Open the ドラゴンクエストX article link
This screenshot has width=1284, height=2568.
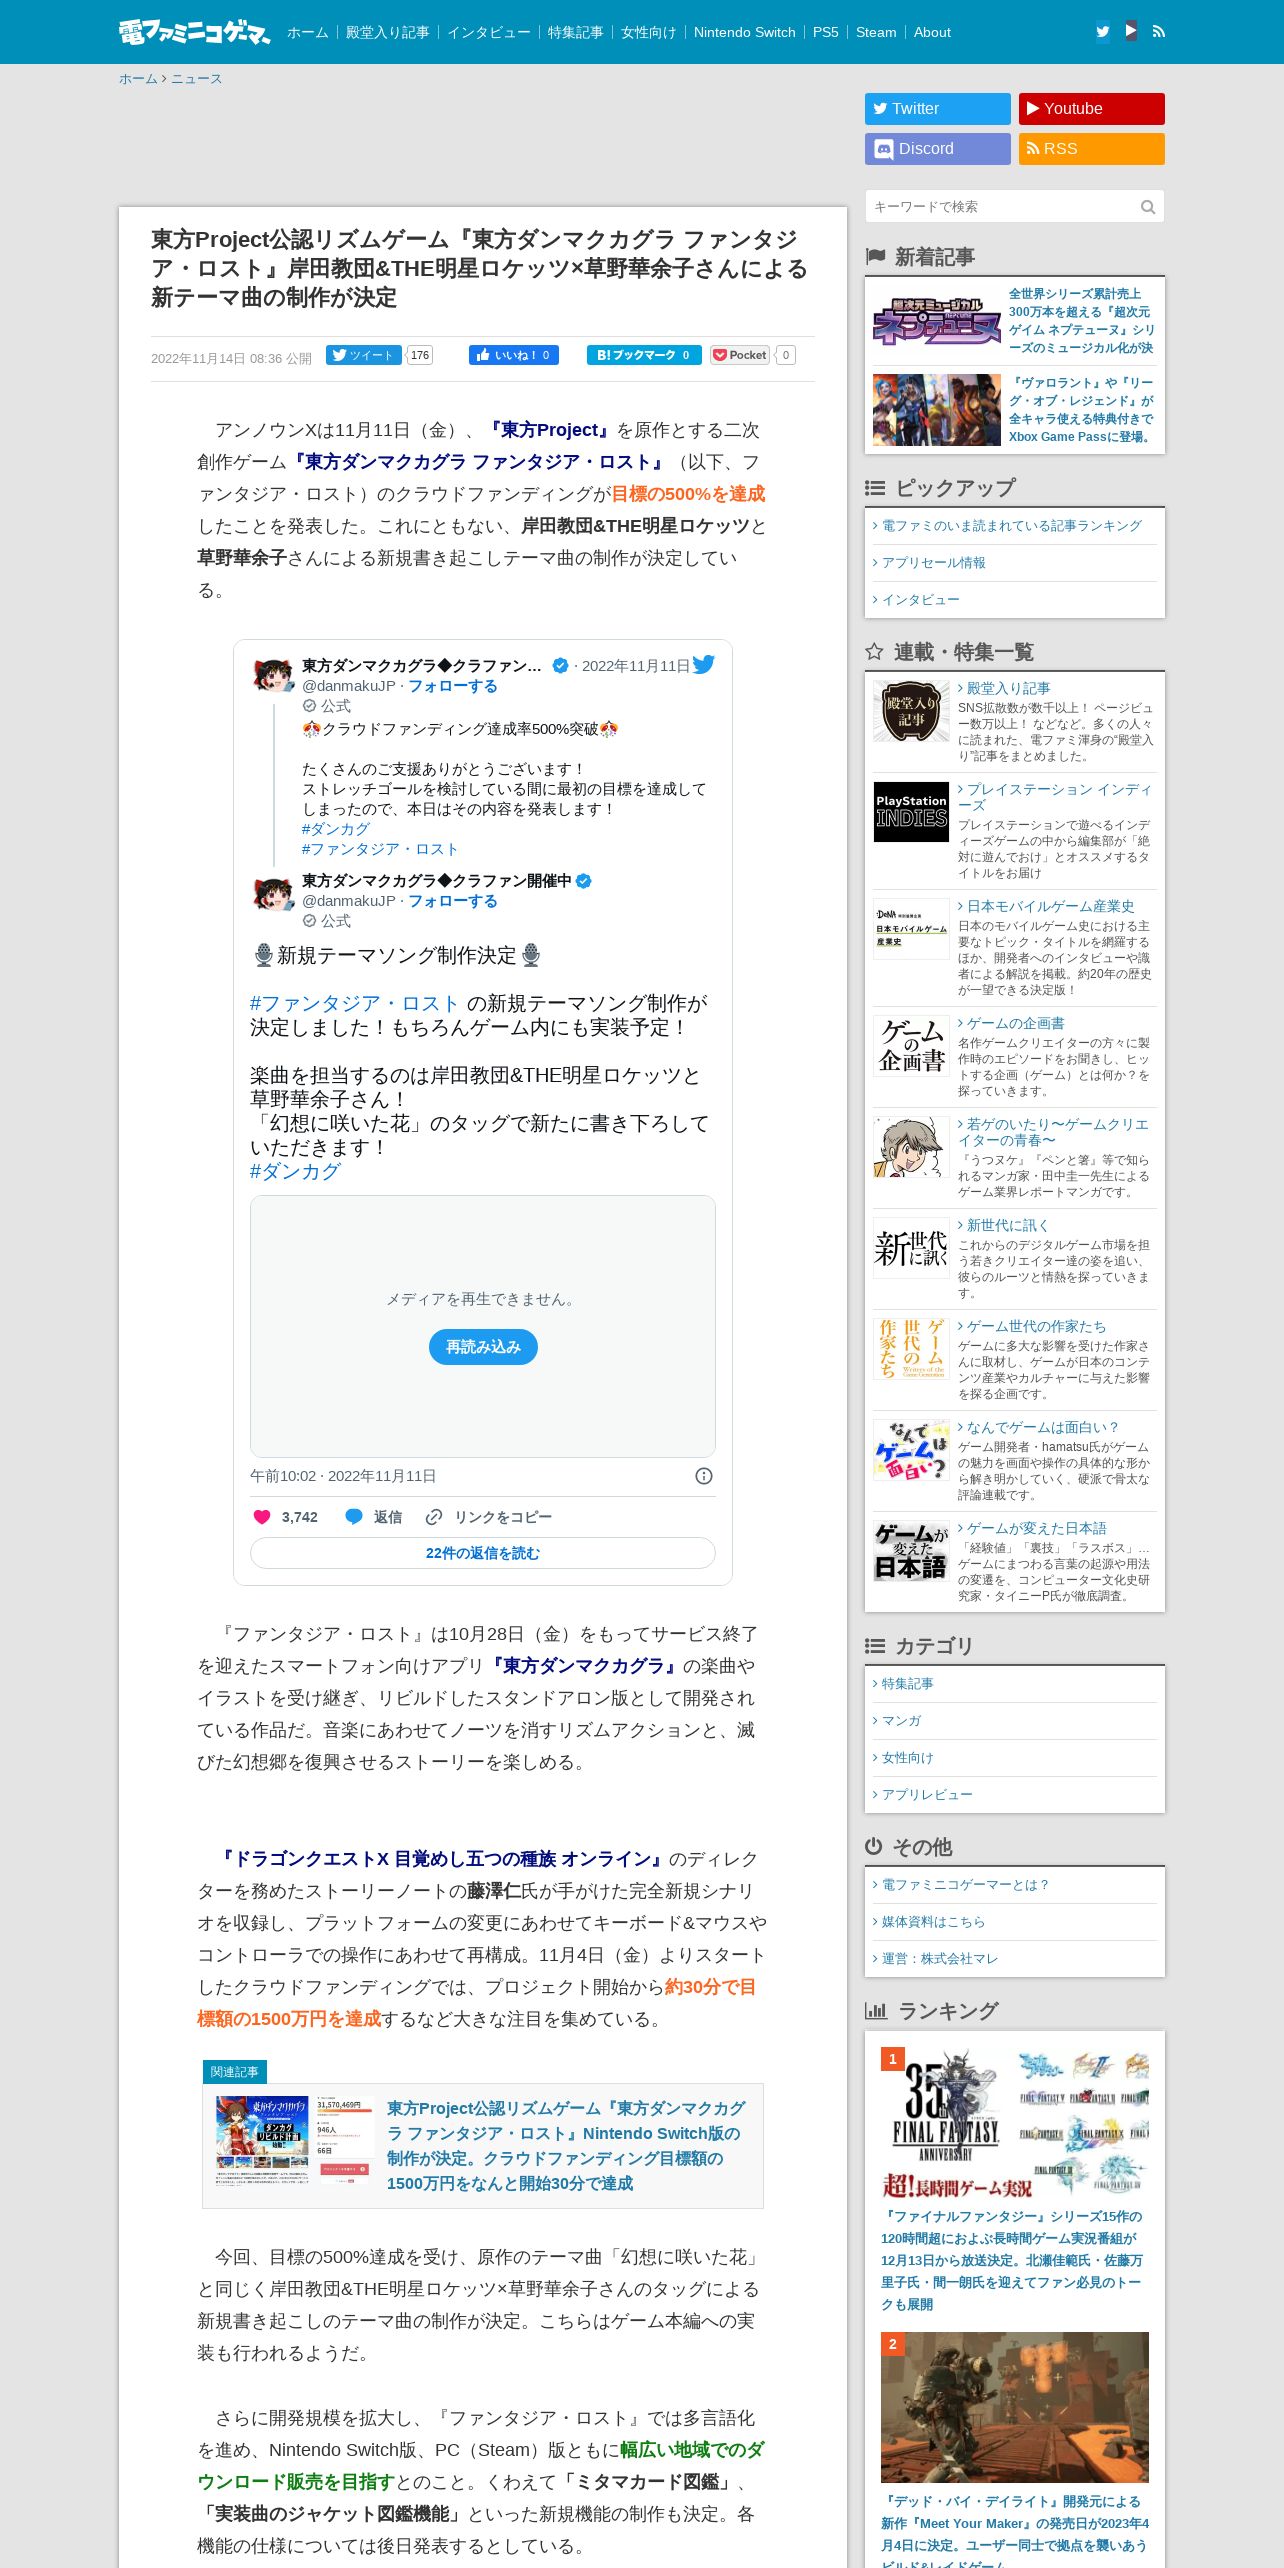point(441,1859)
